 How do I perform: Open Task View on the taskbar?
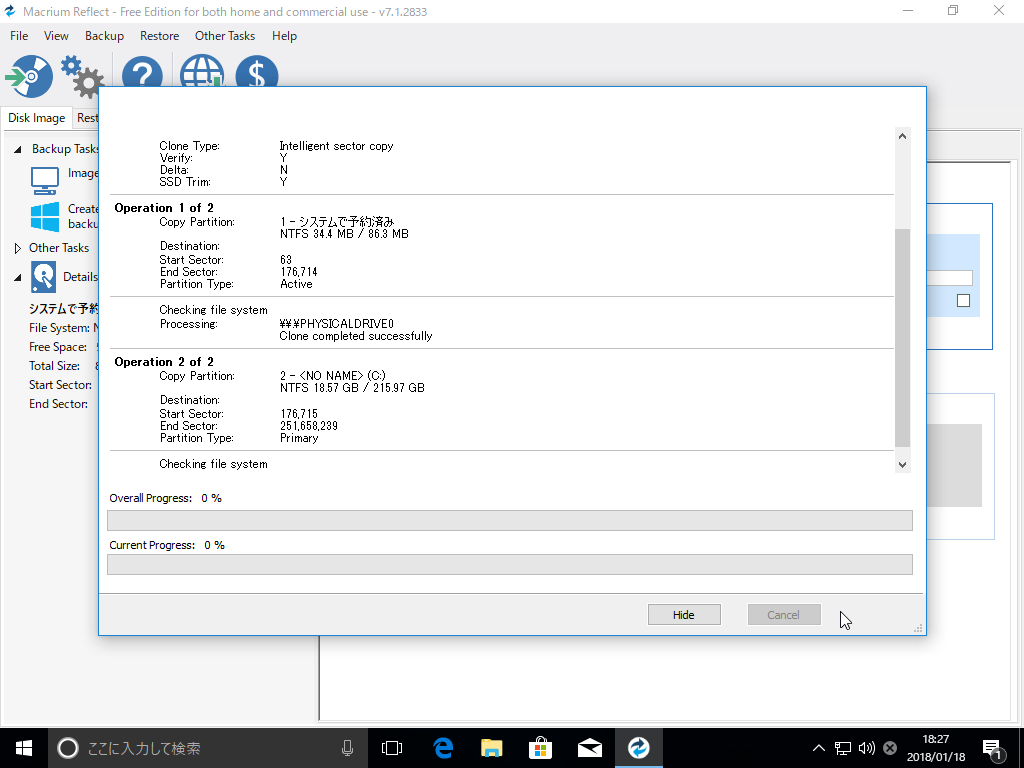click(x=392, y=748)
